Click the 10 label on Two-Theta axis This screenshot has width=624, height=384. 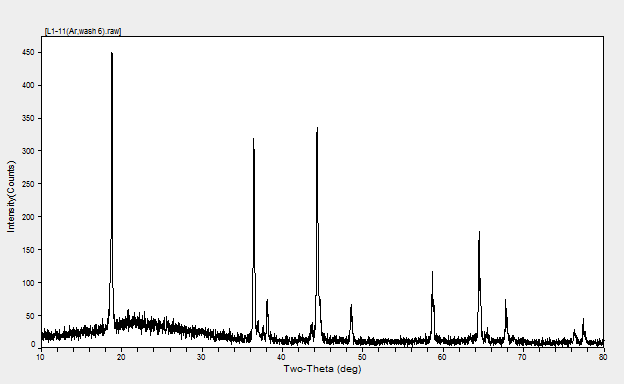[41, 357]
